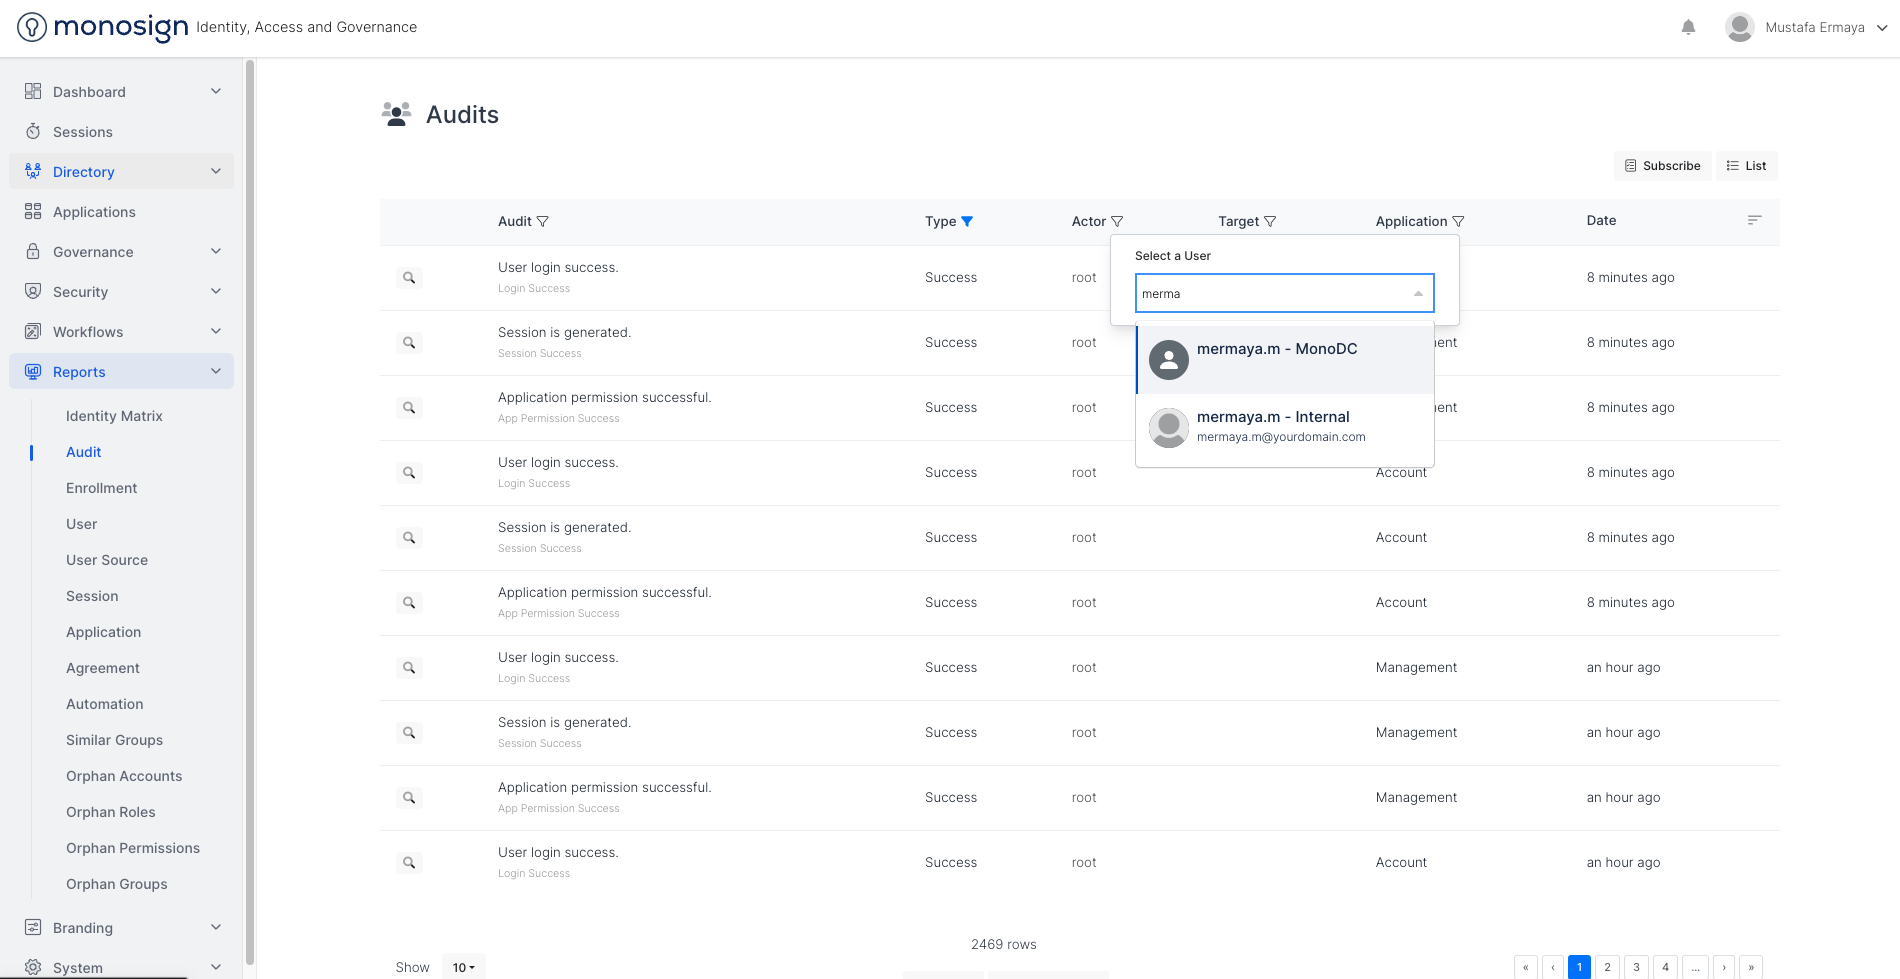Click the Select a User search field
Viewport: 1900px width, 979px height.
coord(1273,294)
